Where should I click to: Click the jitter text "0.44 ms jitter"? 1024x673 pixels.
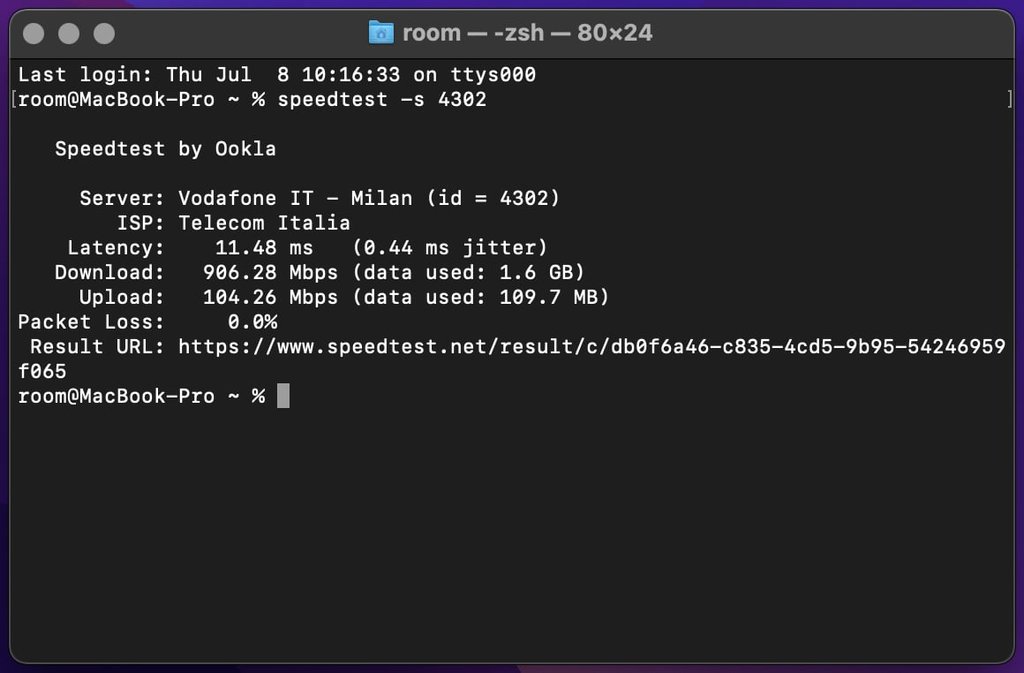pyautogui.click(x=449, y=248)
